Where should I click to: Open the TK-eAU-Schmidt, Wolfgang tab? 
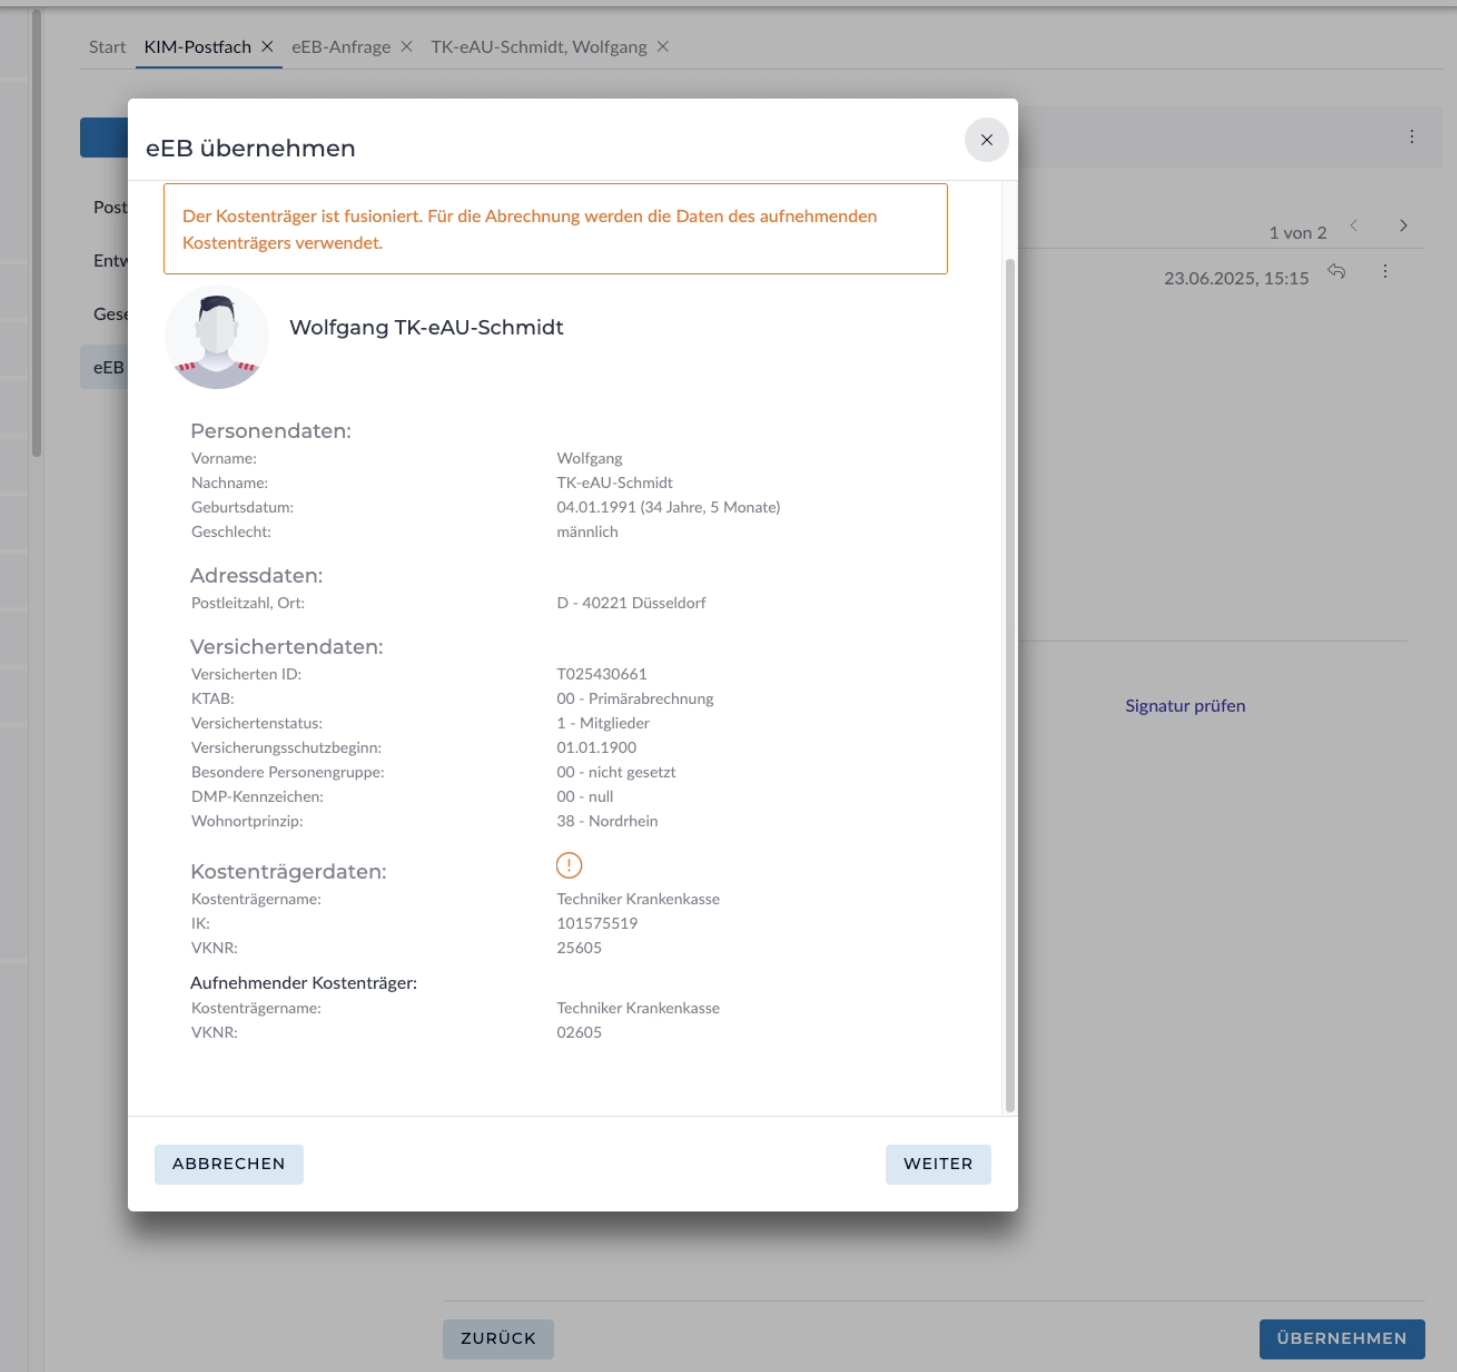538,47
